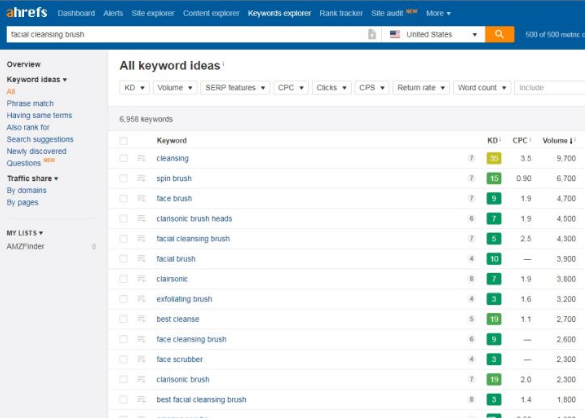Open the Clicks filter dropdown
The width and height of the screenshot is (587, 418).
(332, 88)
